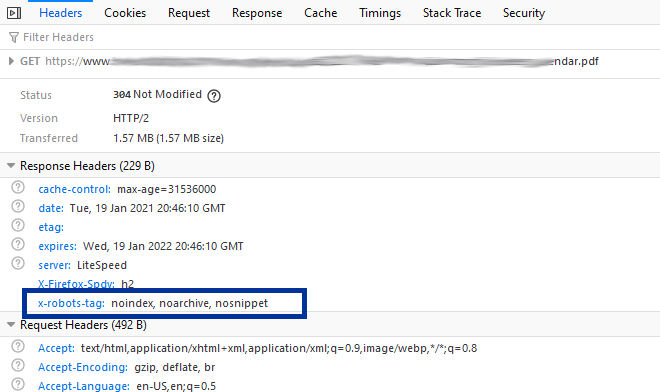Select the en-US,en;q=0.5 value
Image resolution: width=660 pixels, height=392 pixels.
click(x=176, y=386)
